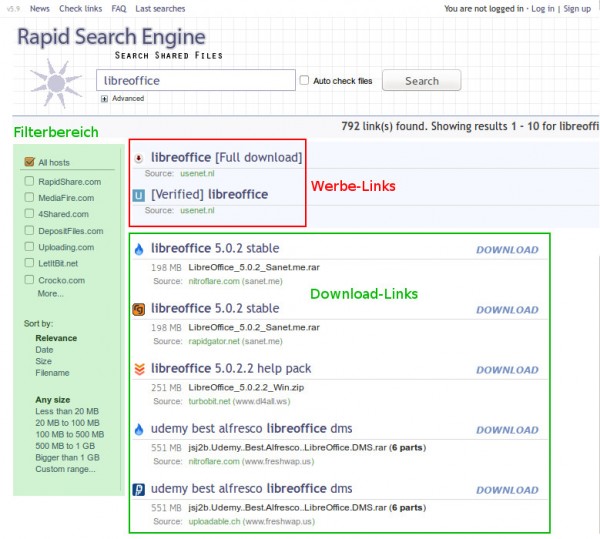Open the Custom range... size filter
This screenshot has width=600, height=539.
(x=64, y=469)
